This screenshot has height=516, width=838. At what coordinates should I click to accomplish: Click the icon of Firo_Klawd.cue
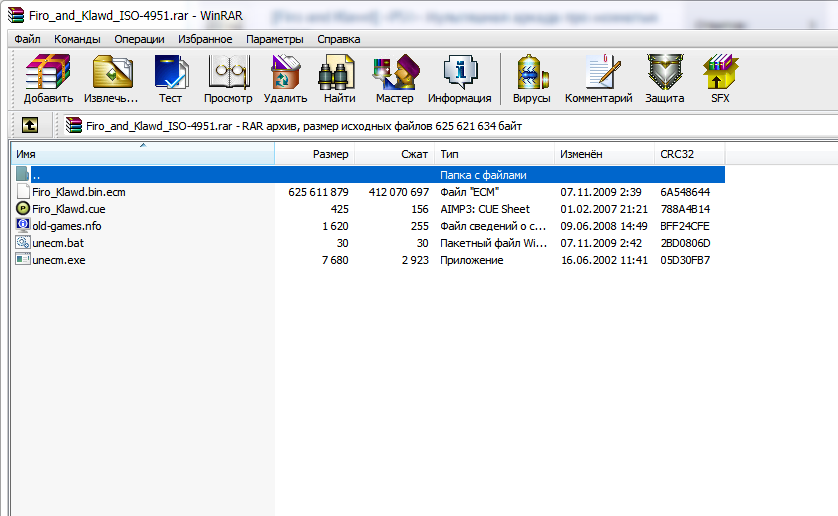pyautogui.click(x=22, y=208)
